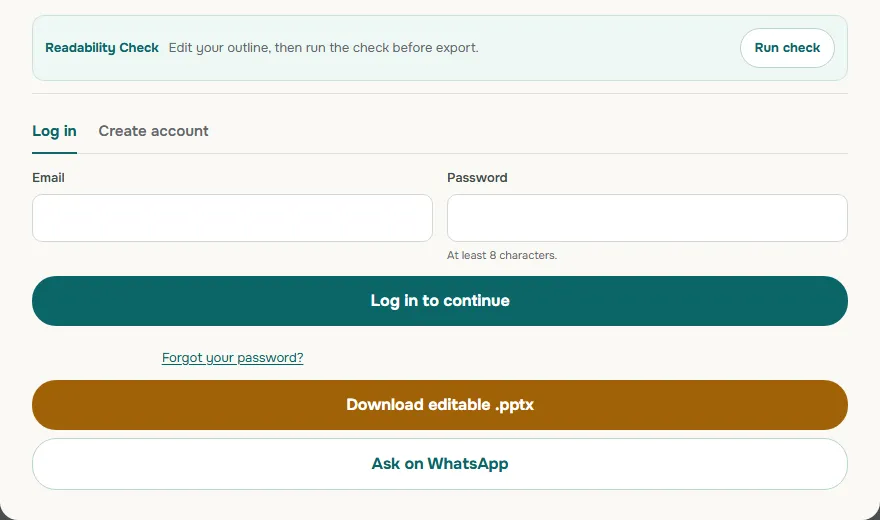Click the Run check button
This screenshot has height=520, width=880.
pos(787,48)
